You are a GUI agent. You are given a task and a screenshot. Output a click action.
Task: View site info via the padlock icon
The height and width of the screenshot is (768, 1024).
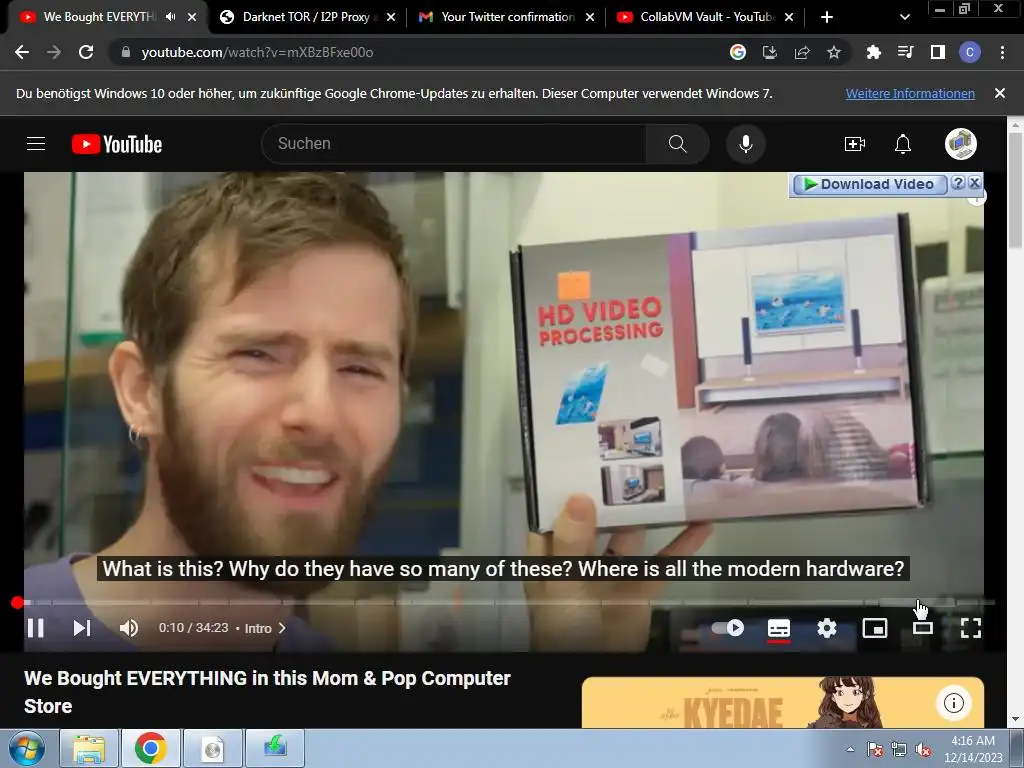click(126, 52)
